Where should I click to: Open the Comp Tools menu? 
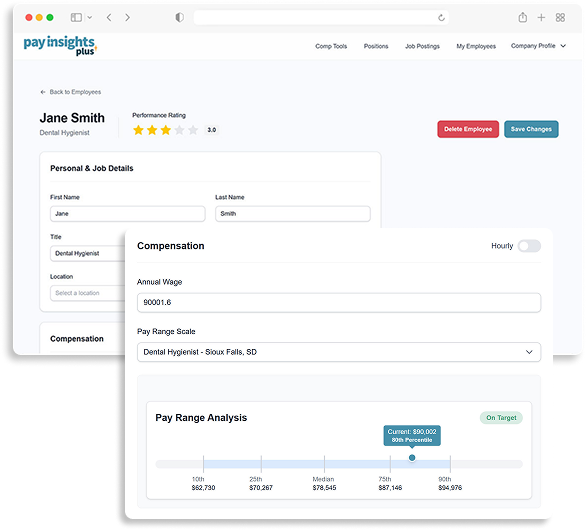pos(331,46)
